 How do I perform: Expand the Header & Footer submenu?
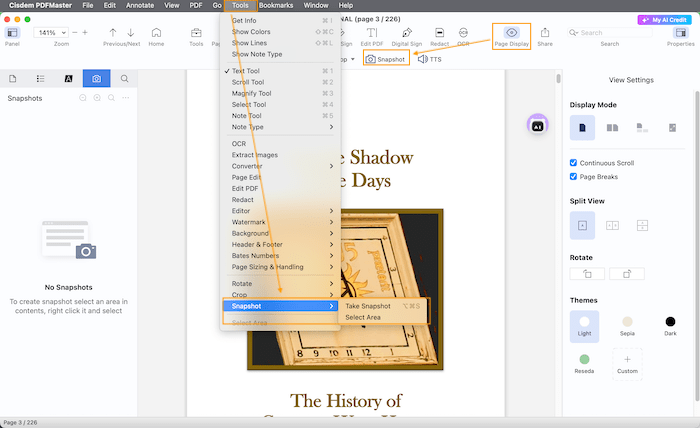[x=279, y=244]
